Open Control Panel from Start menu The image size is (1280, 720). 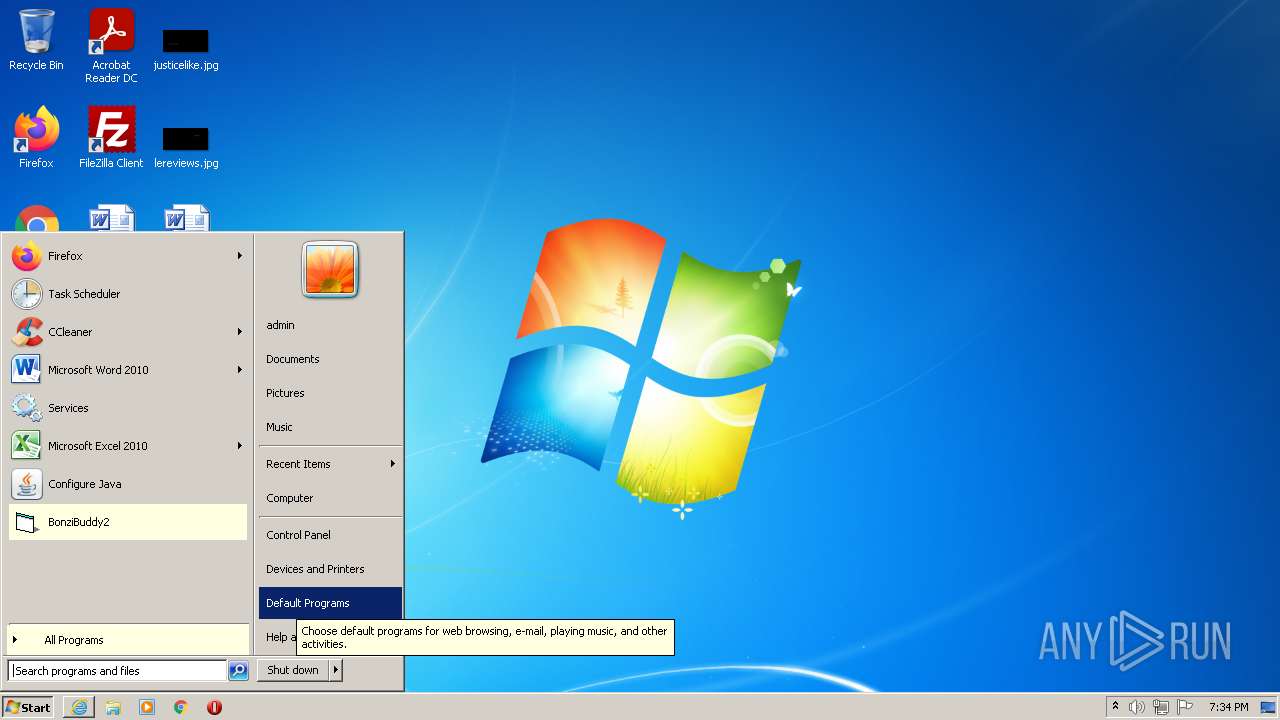(x=330, y=535)
